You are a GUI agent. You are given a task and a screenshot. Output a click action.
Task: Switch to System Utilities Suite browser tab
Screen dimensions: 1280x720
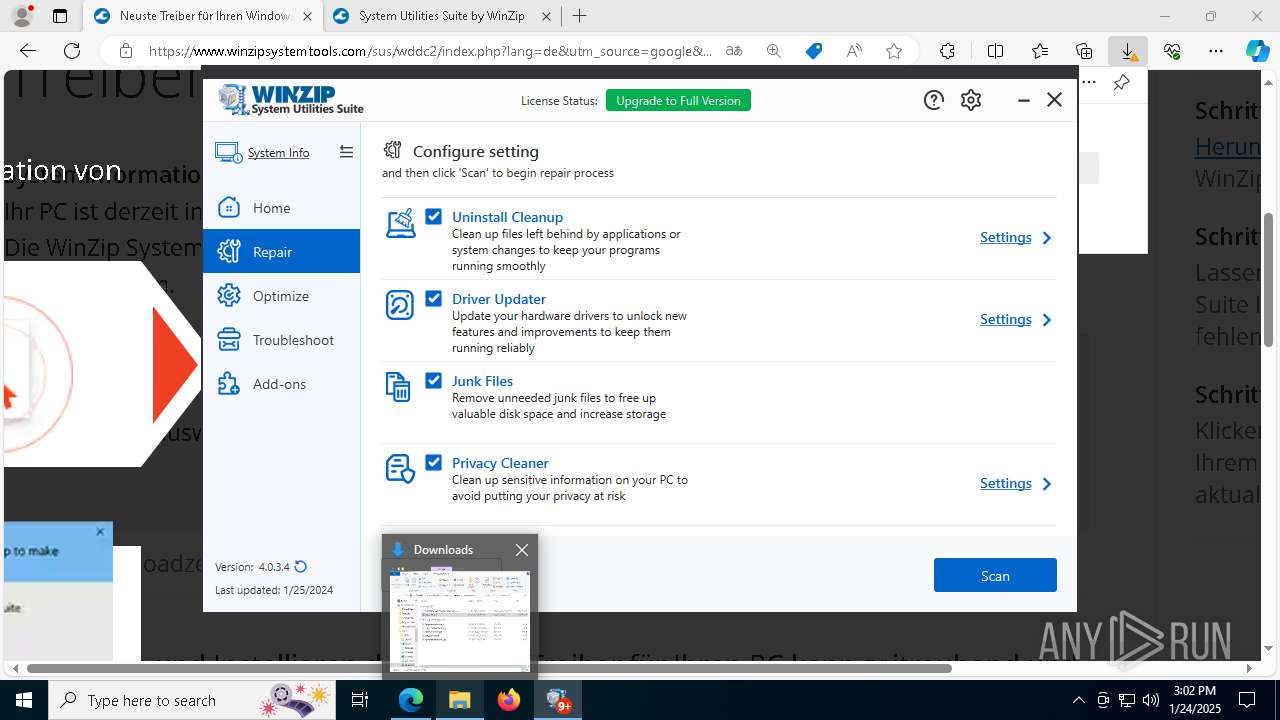443,16
